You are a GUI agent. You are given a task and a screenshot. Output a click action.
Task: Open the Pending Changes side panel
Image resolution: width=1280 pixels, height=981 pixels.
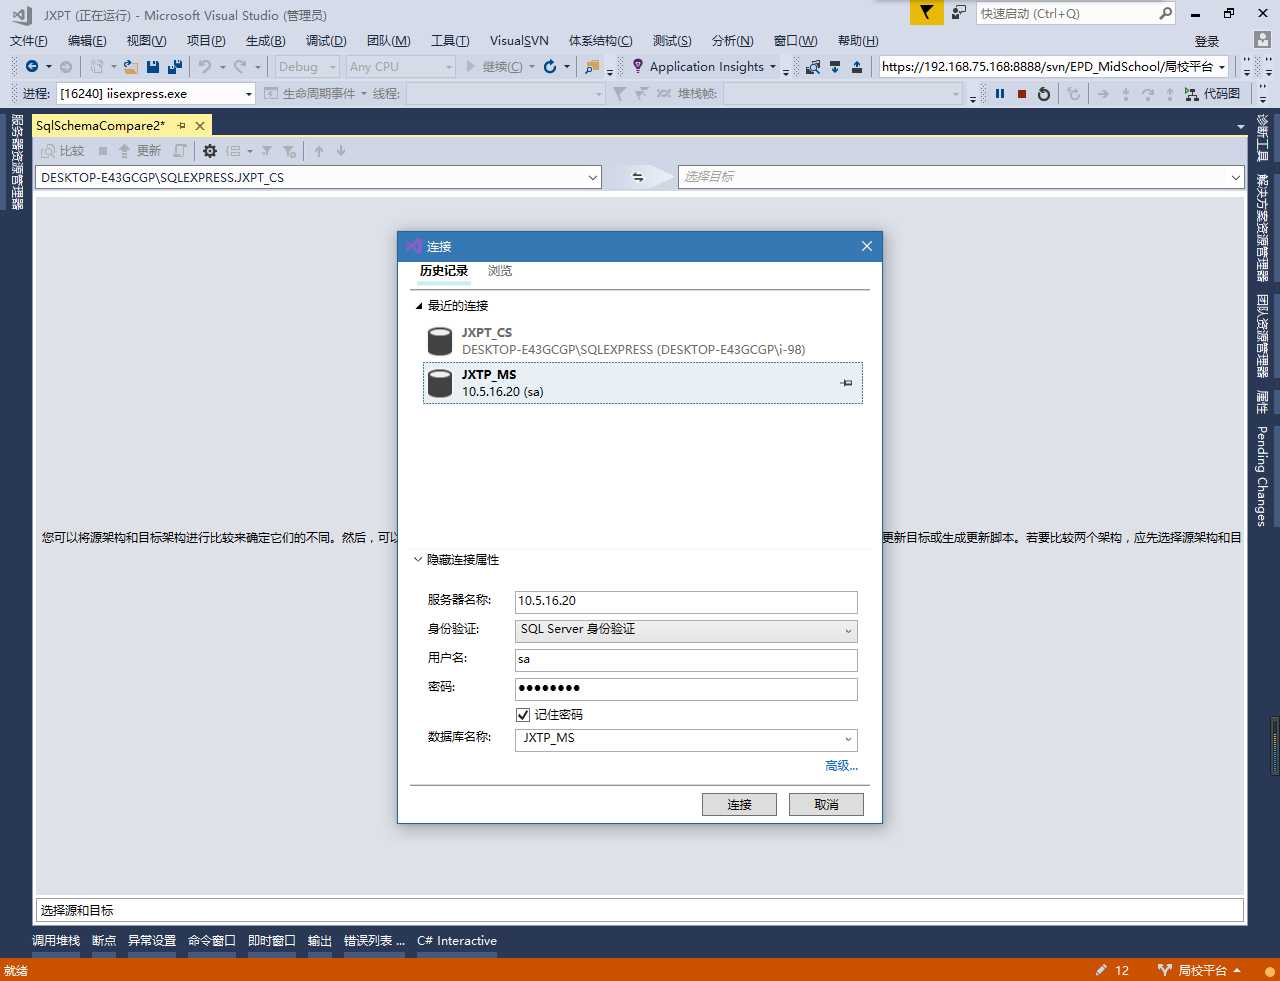click(1262, 476)
